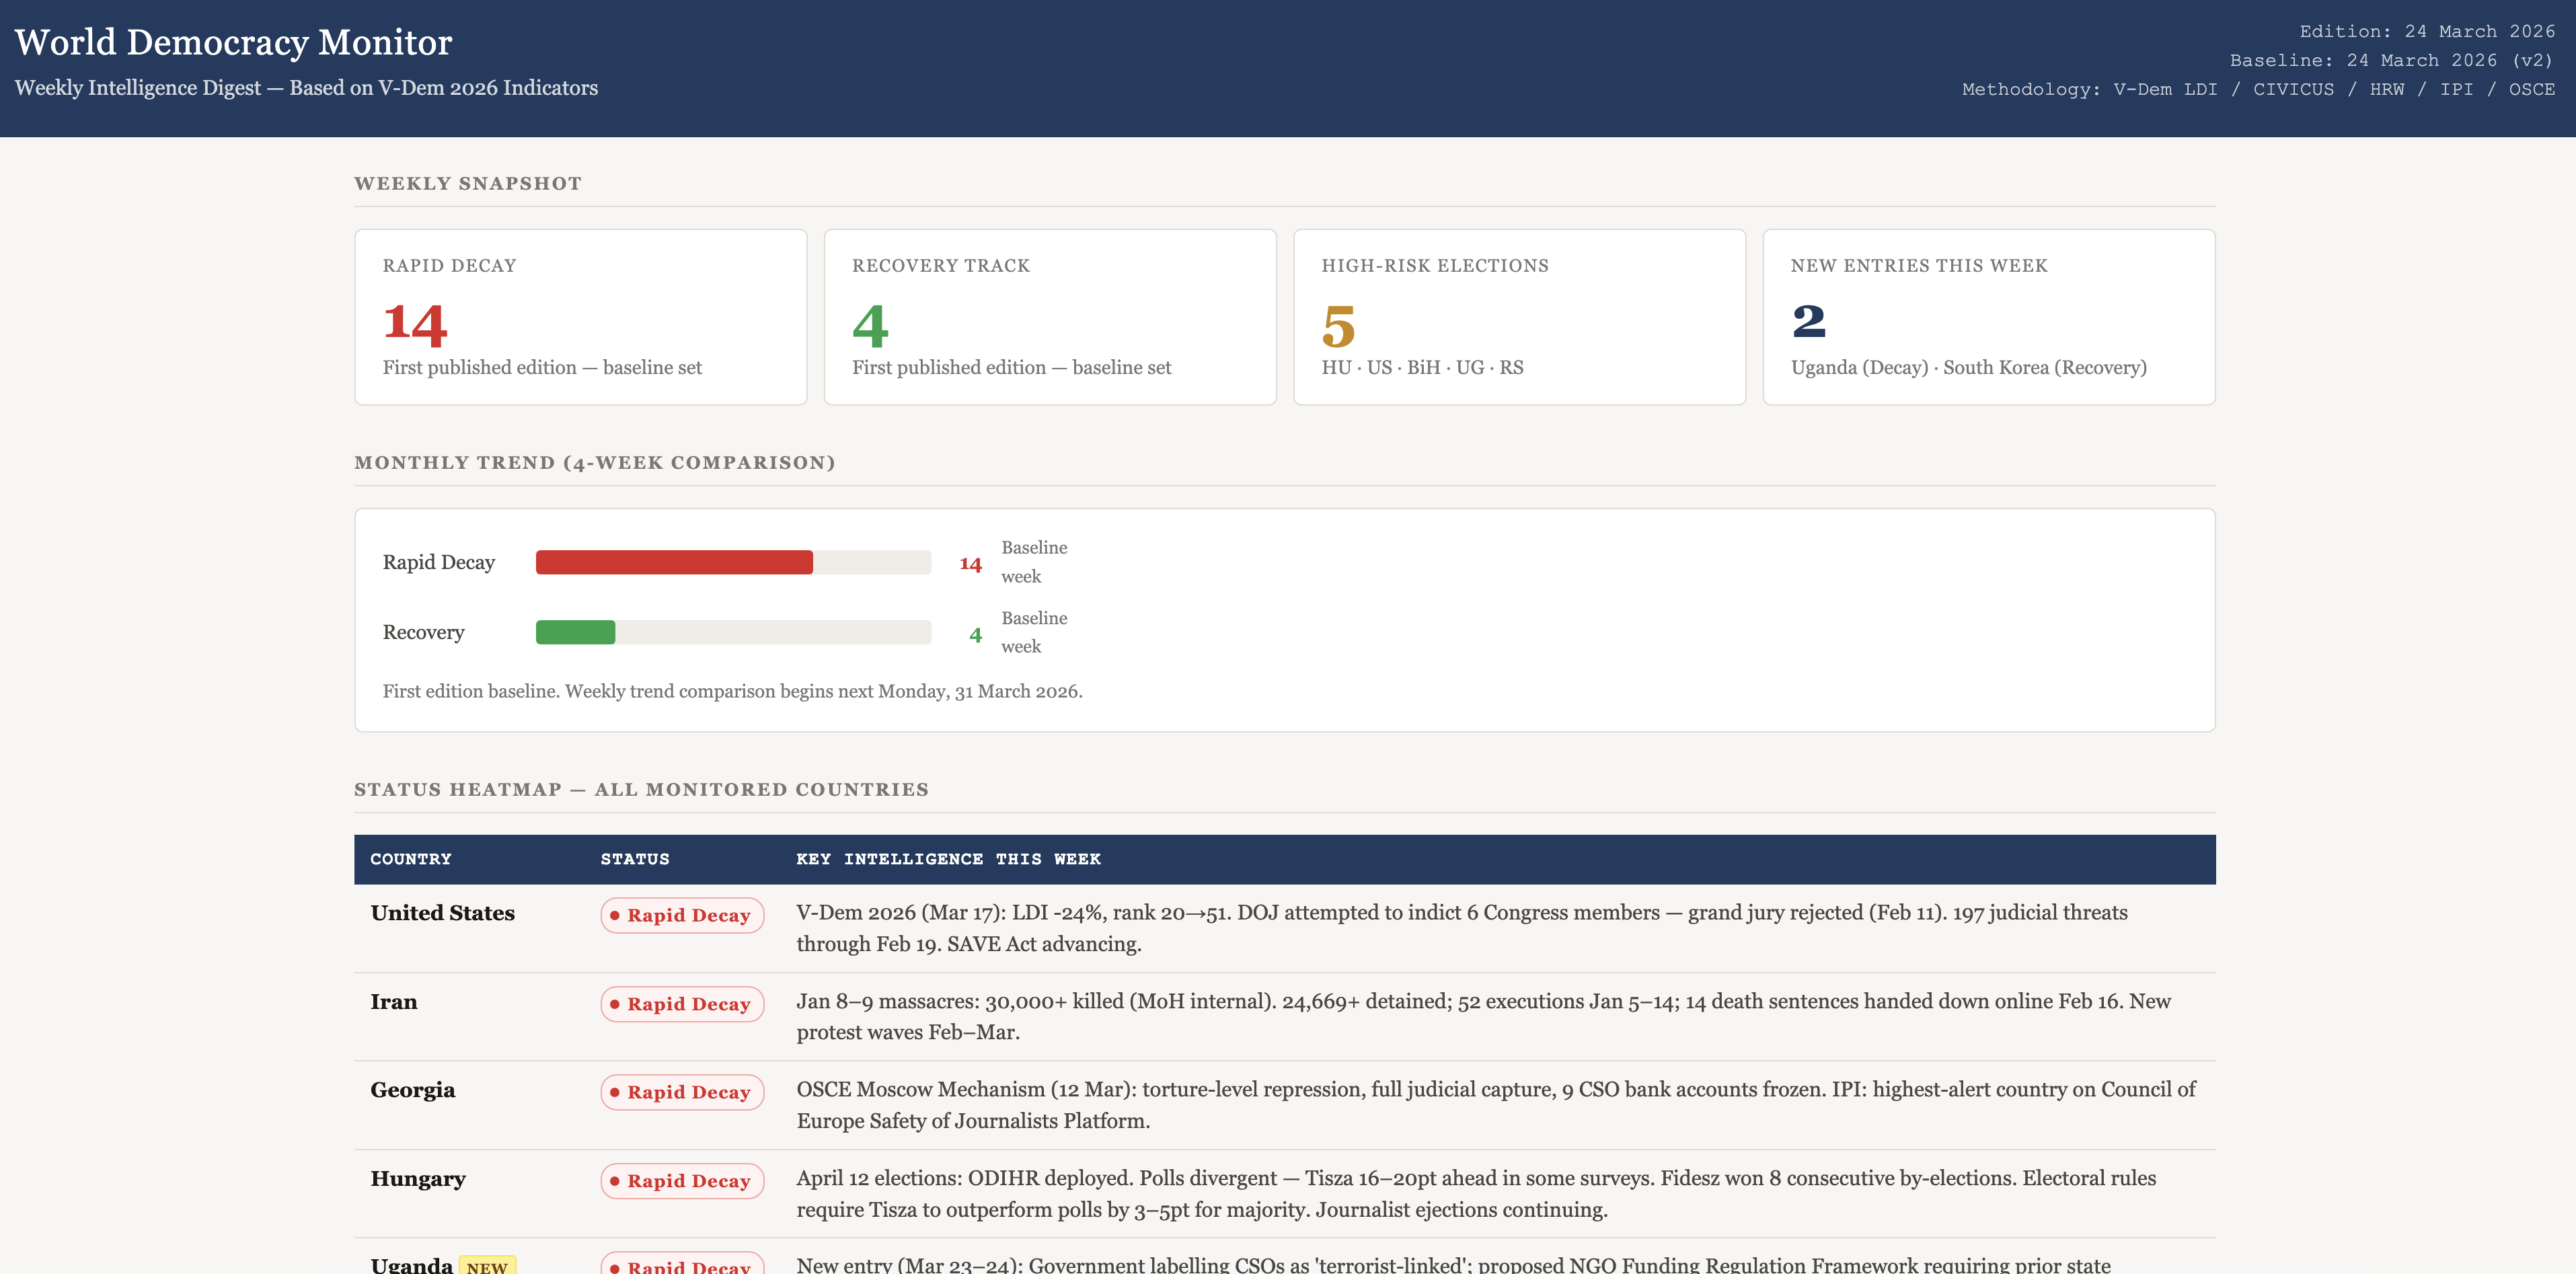The image size is (2576, 1274).
Task: Click Georgia's Rapid Decay status badge
Action: click(682, 1092)
